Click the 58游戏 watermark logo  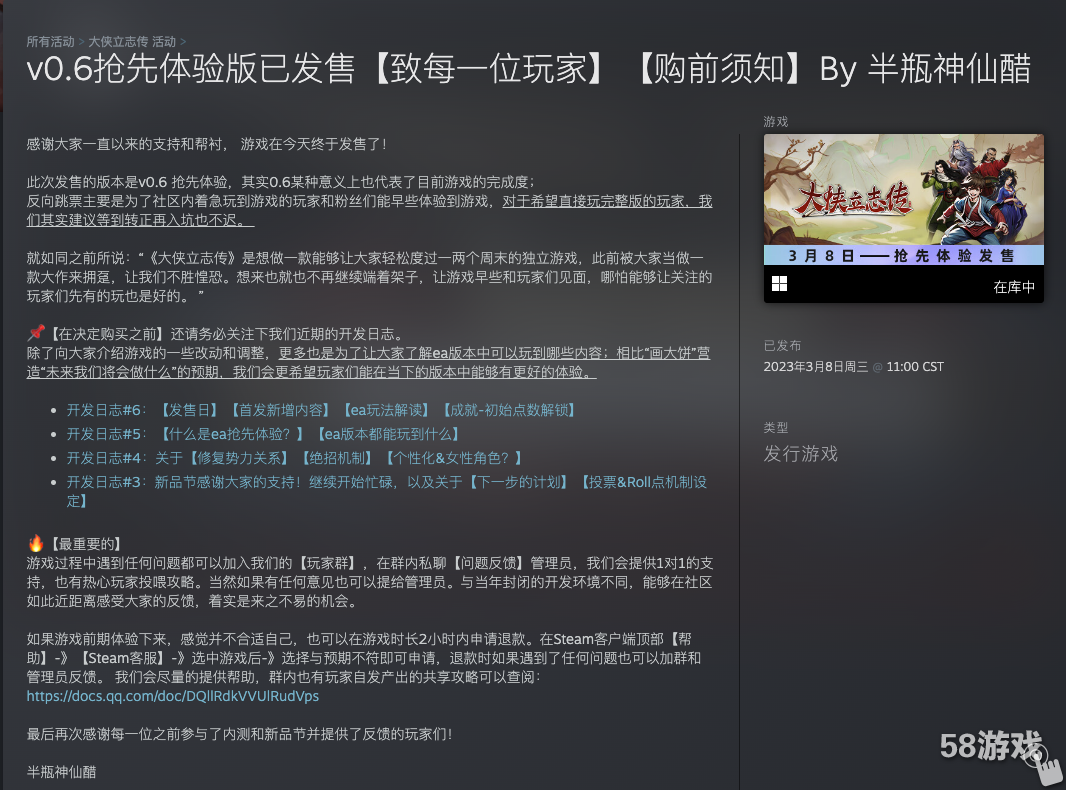pos(990,747)
